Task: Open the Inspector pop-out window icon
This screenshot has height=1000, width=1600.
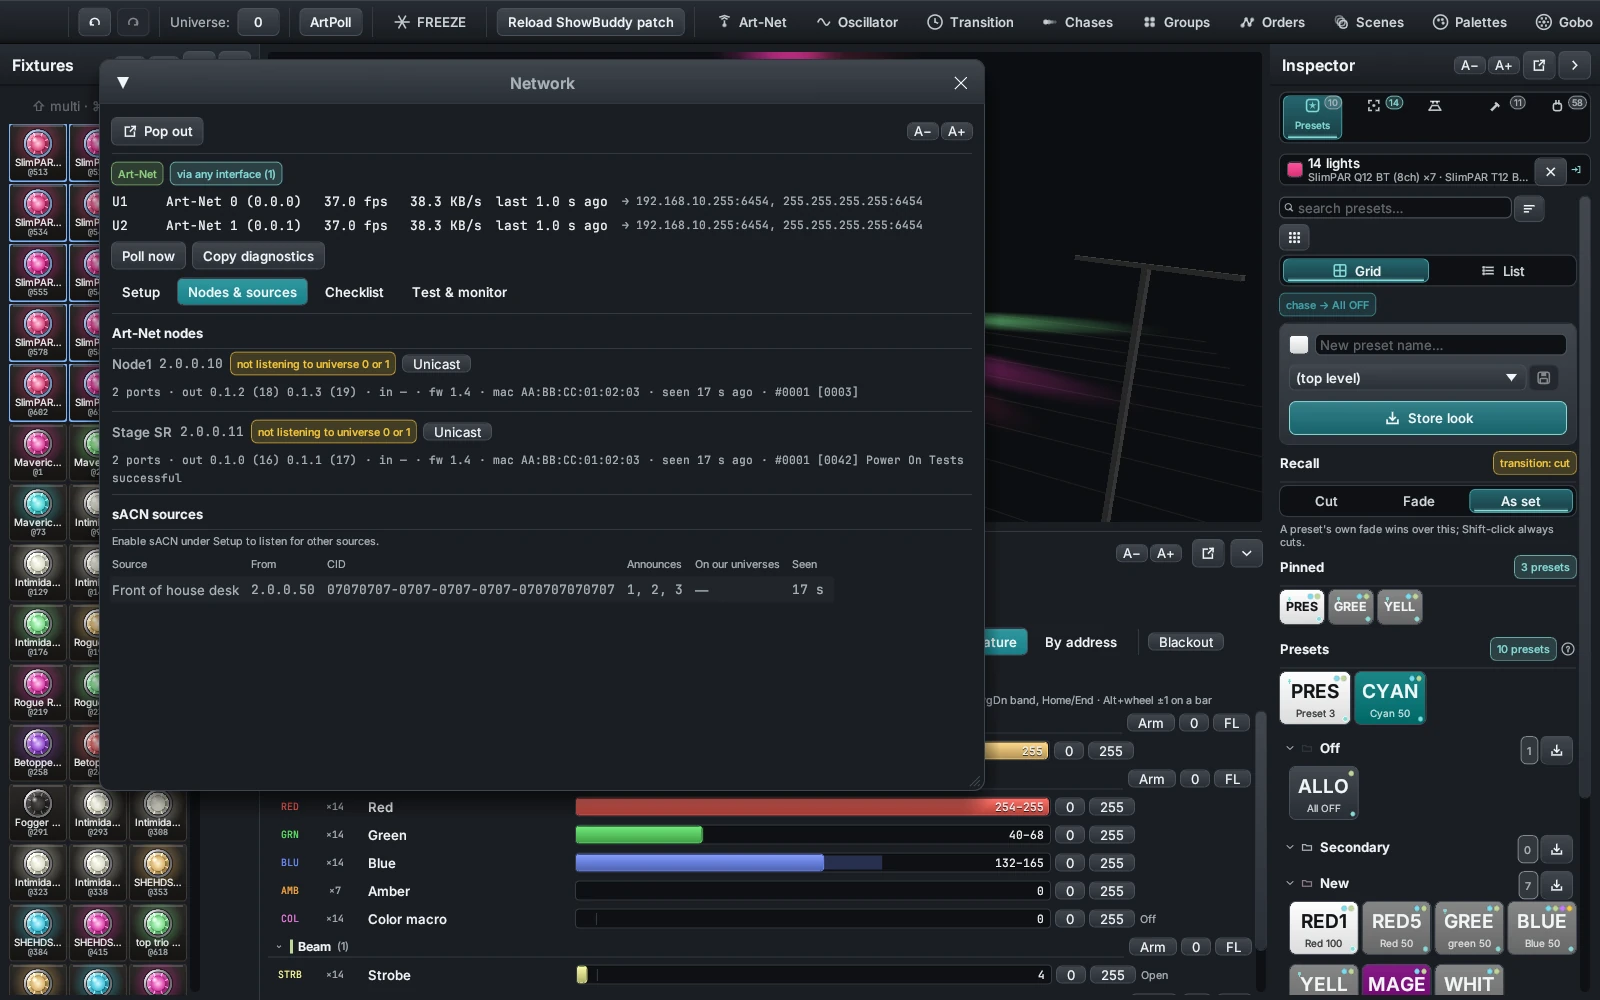Action: tap(1539, 65)
